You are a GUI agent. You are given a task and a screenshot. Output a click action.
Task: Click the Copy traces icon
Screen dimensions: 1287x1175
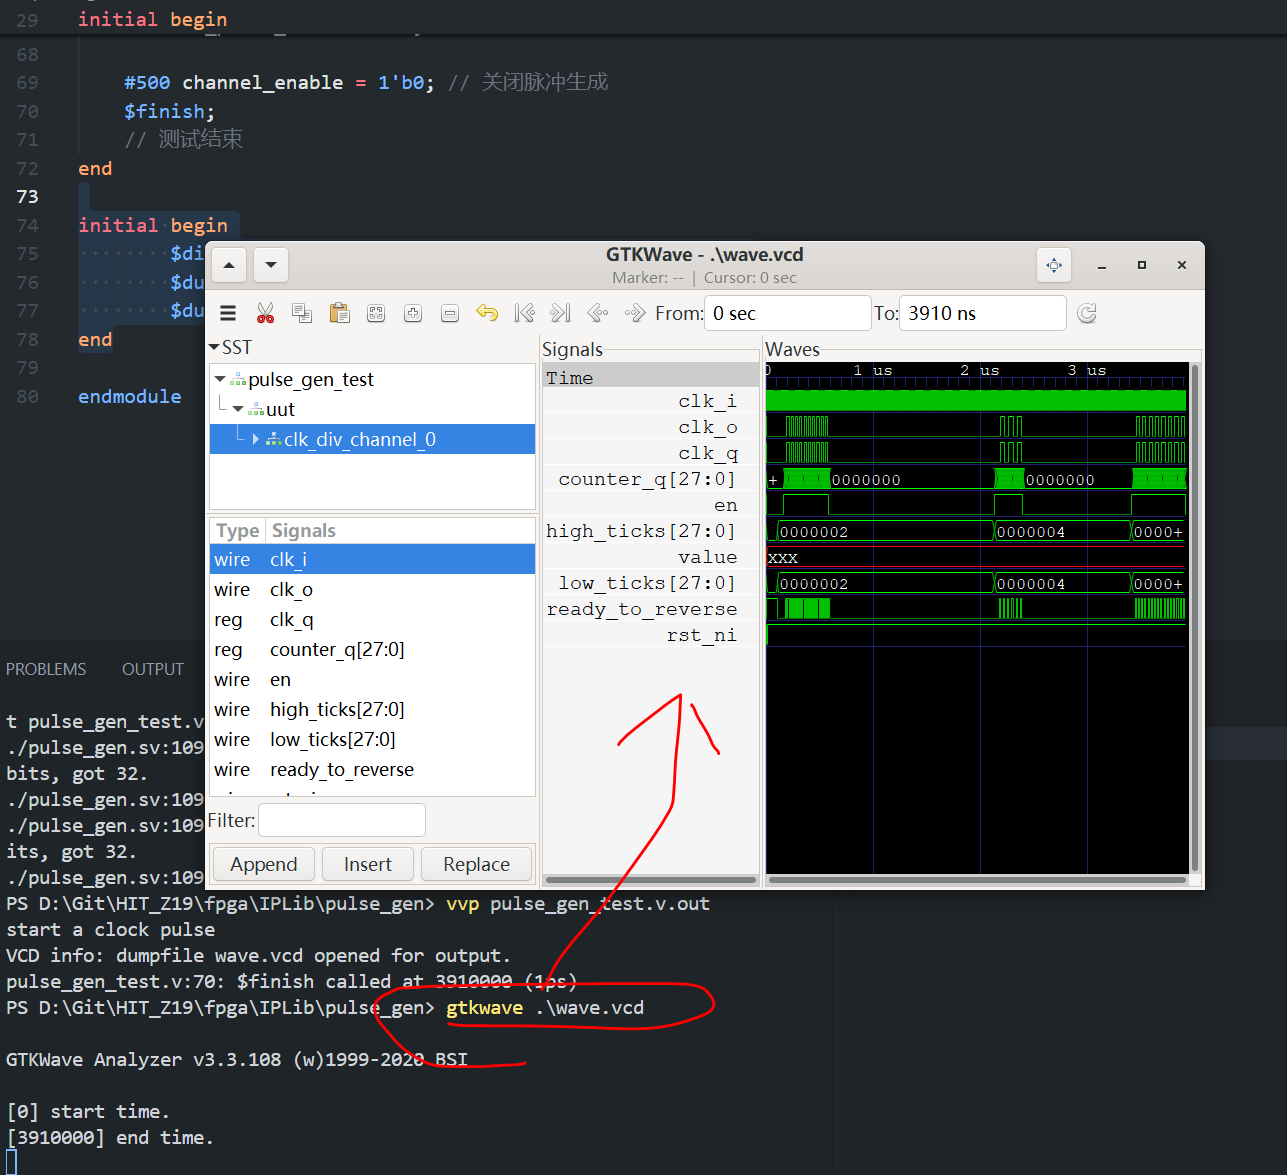302,313
